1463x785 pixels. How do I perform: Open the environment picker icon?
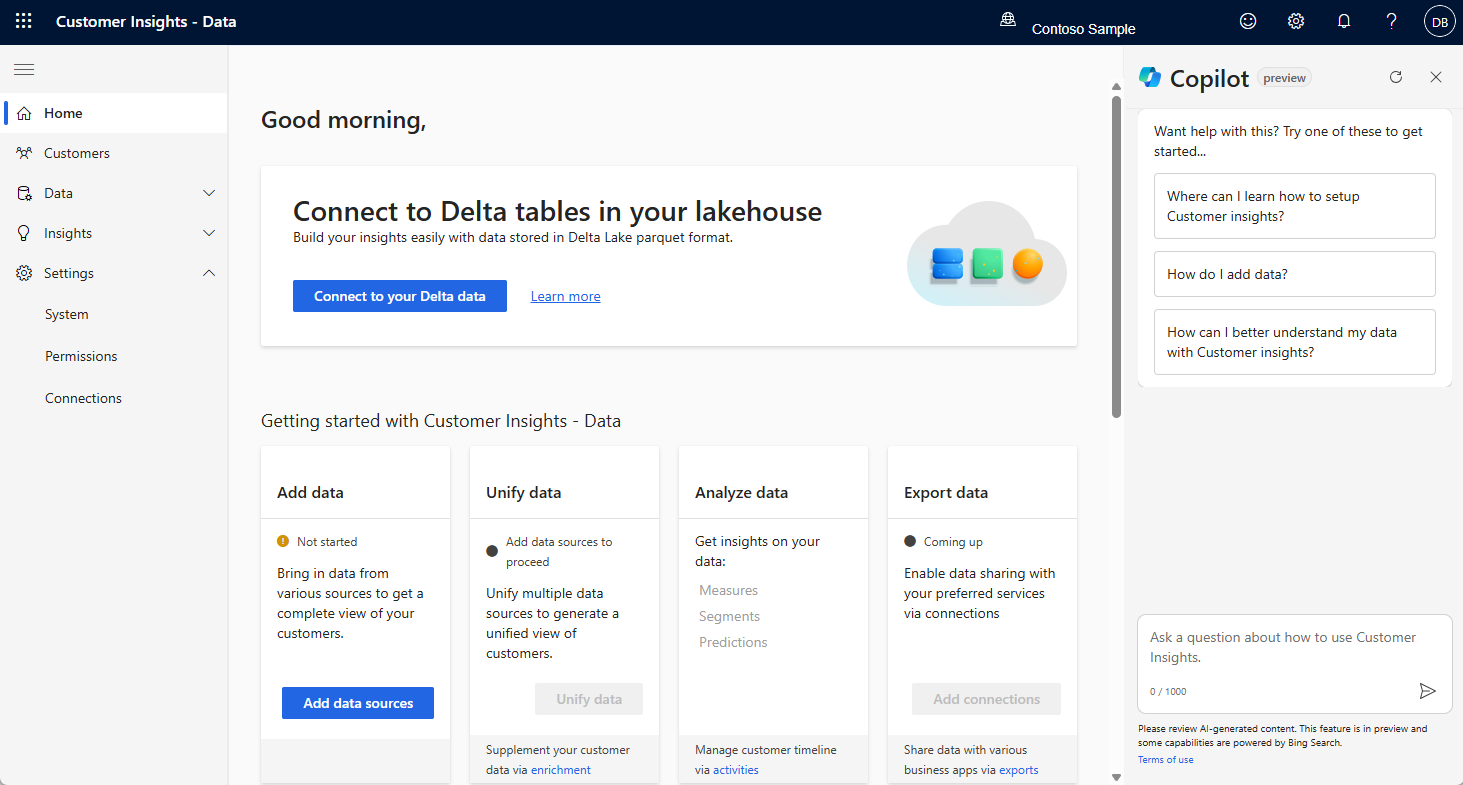[1008, 21]
